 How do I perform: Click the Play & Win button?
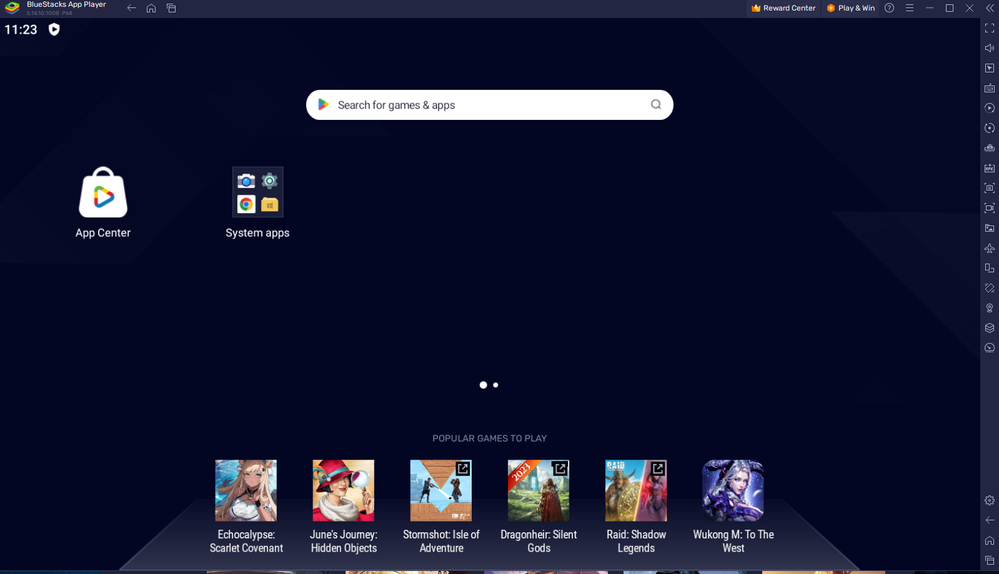[x=850, y=8]
